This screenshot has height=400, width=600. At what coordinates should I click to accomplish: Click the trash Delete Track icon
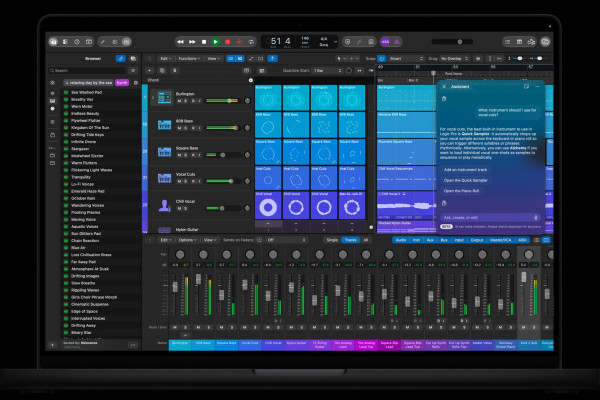[174, 70]
